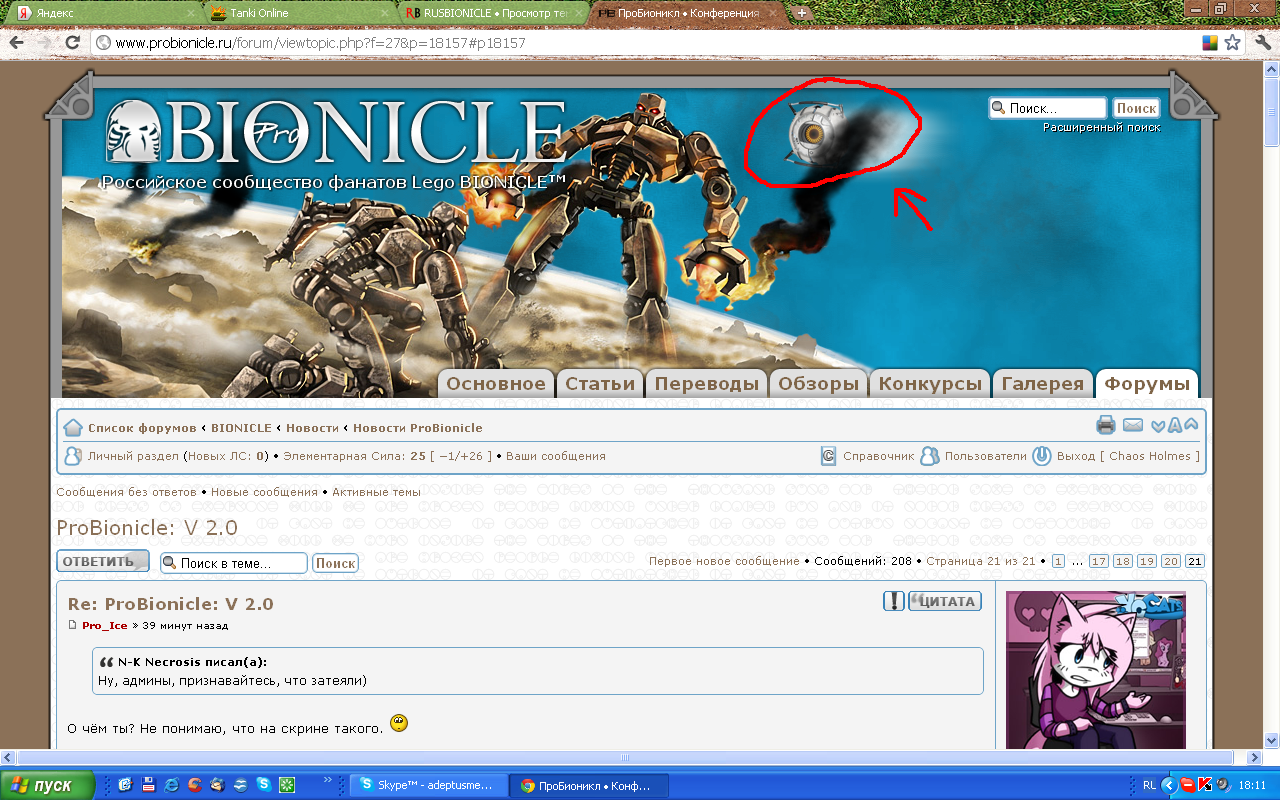Open the Галерея site tab
Screen dimensions: 1280x800
[x=1043, y=384]
